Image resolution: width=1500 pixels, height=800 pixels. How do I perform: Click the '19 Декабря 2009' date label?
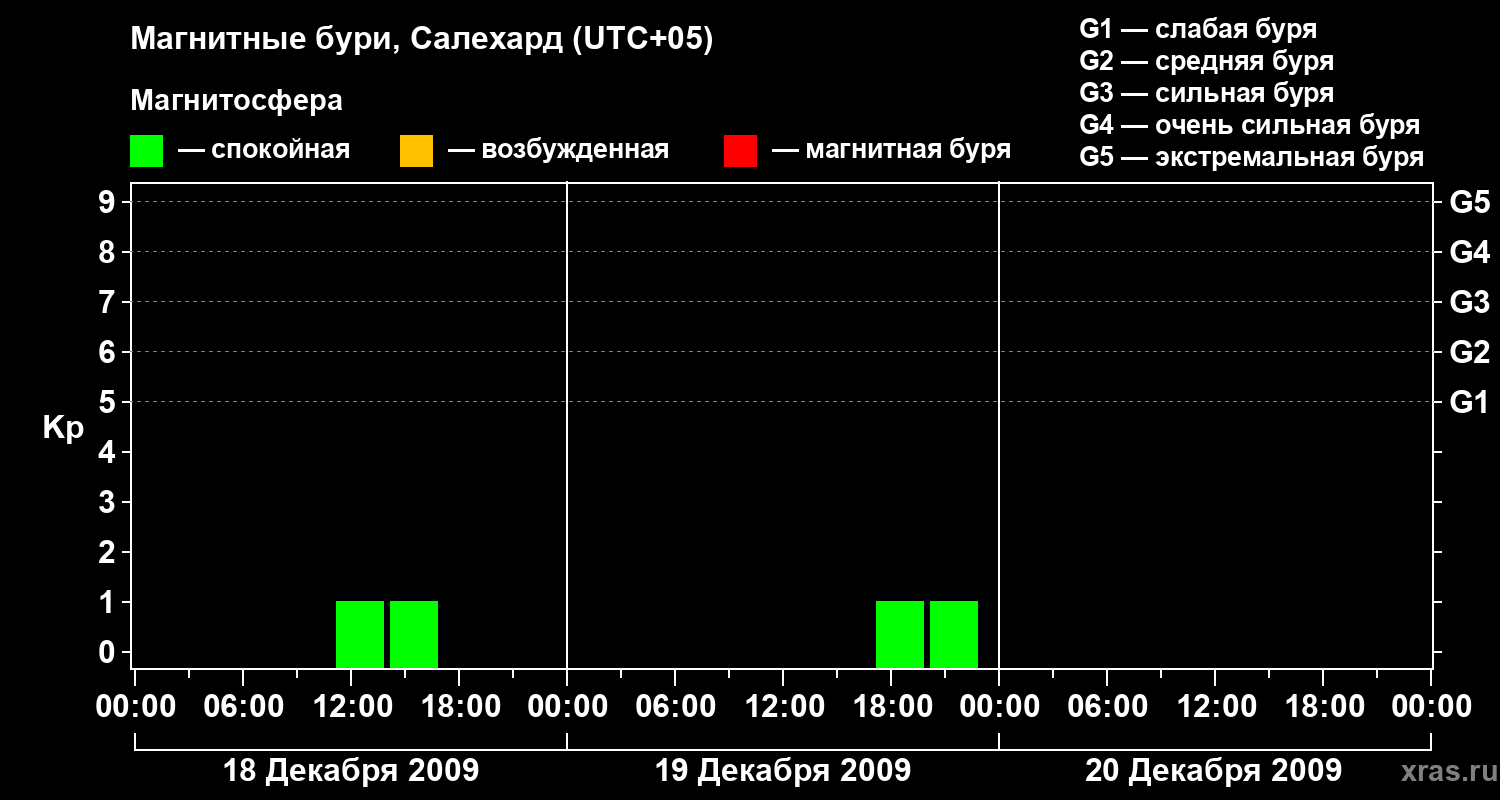pyautogui.click(x=783, y=771)
